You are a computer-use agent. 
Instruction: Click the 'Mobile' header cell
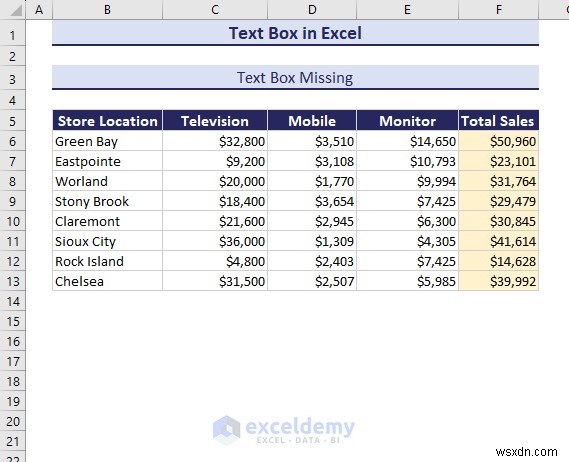tap(312, 120)
